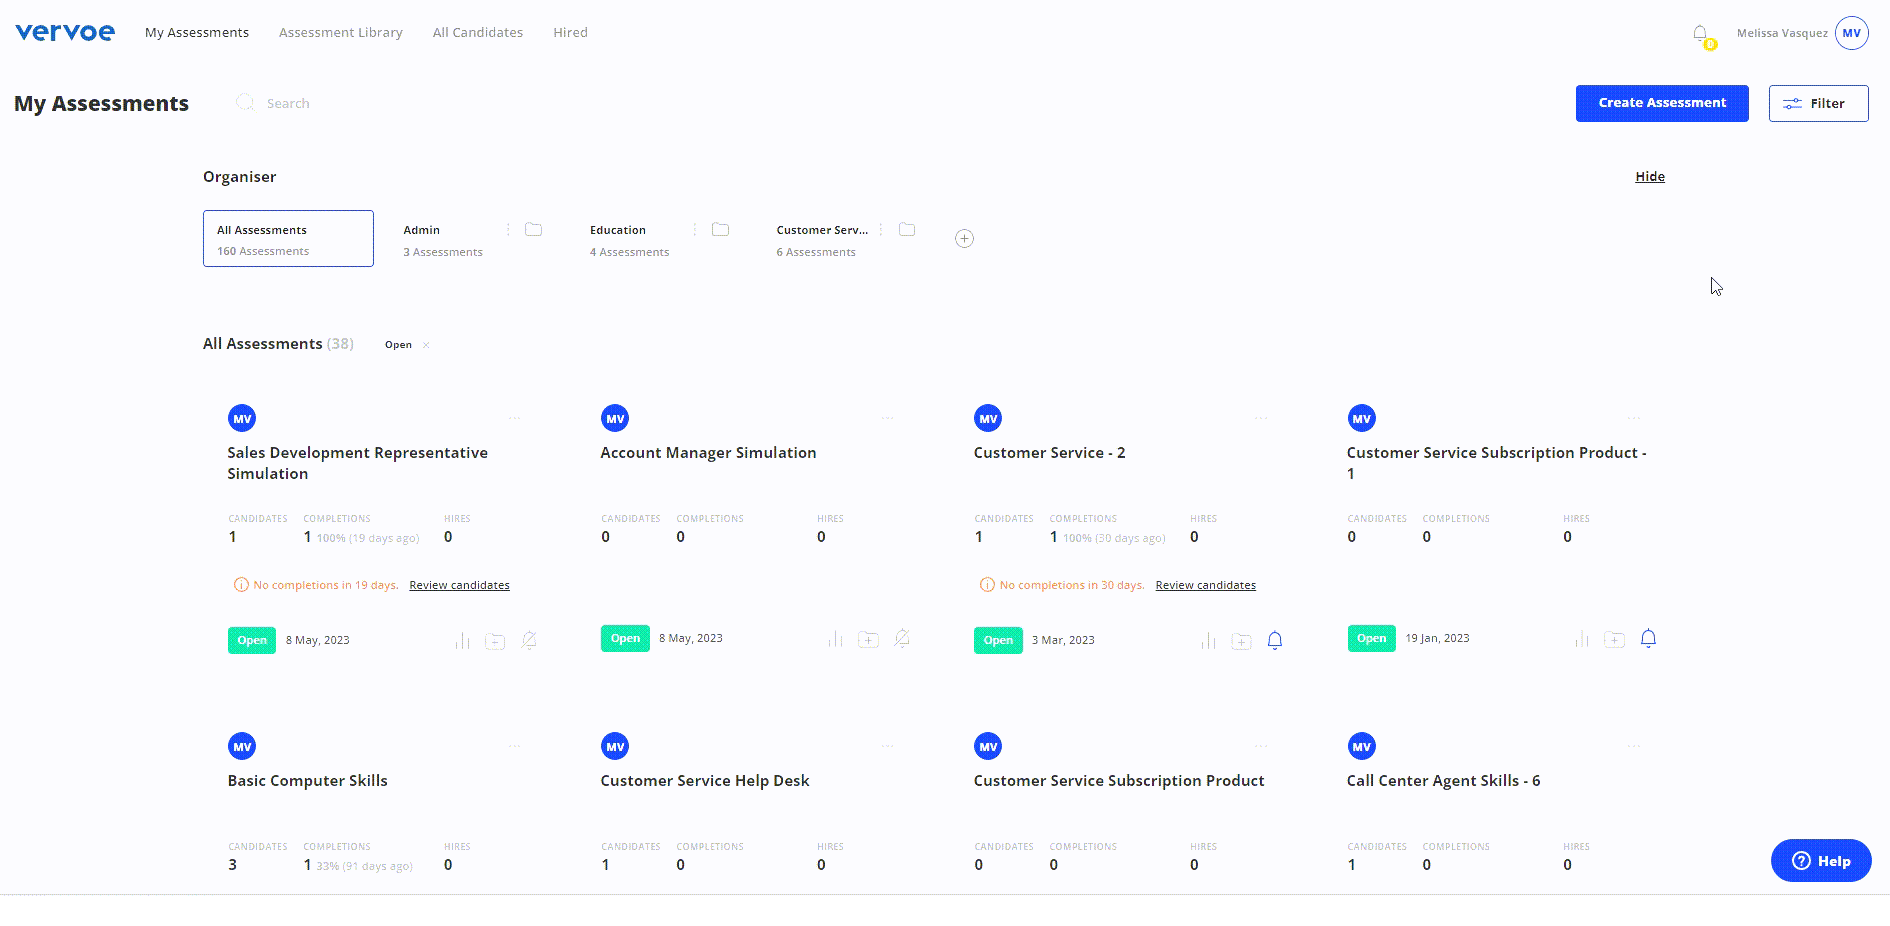Click the Education folder icon
Image resolution: width=1890 pixels, height=926 pixels.
click(720, 230)
